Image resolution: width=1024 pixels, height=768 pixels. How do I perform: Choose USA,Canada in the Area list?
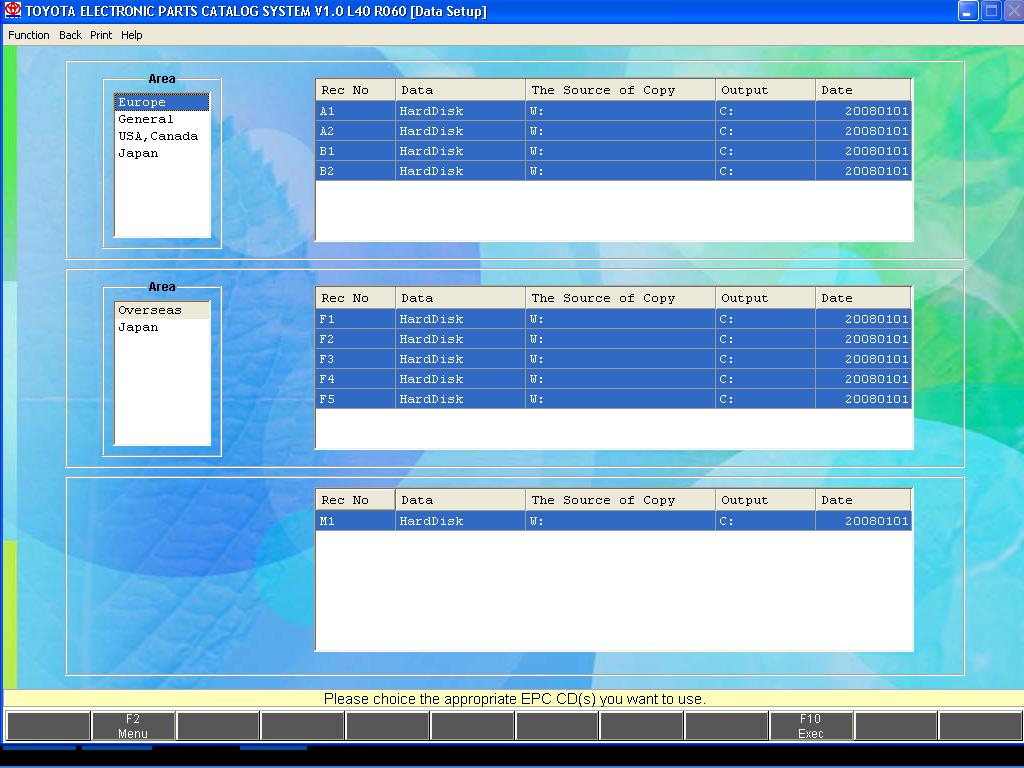point(158,136)
